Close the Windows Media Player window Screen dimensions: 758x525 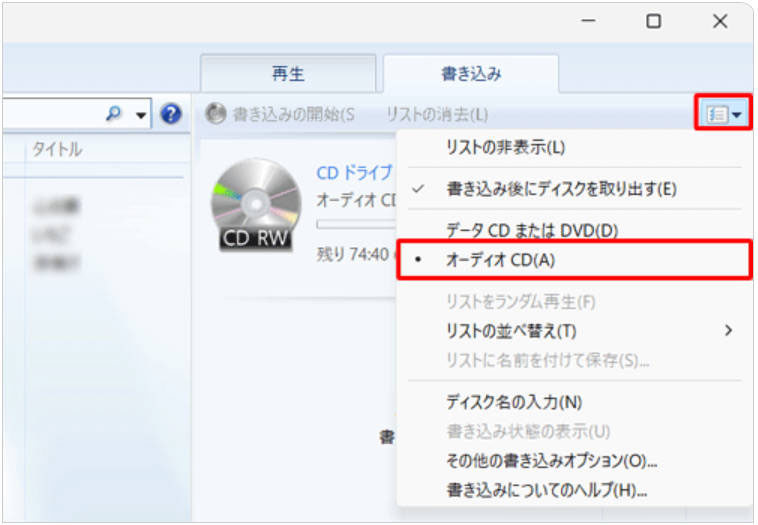click(x=720, y=21)
